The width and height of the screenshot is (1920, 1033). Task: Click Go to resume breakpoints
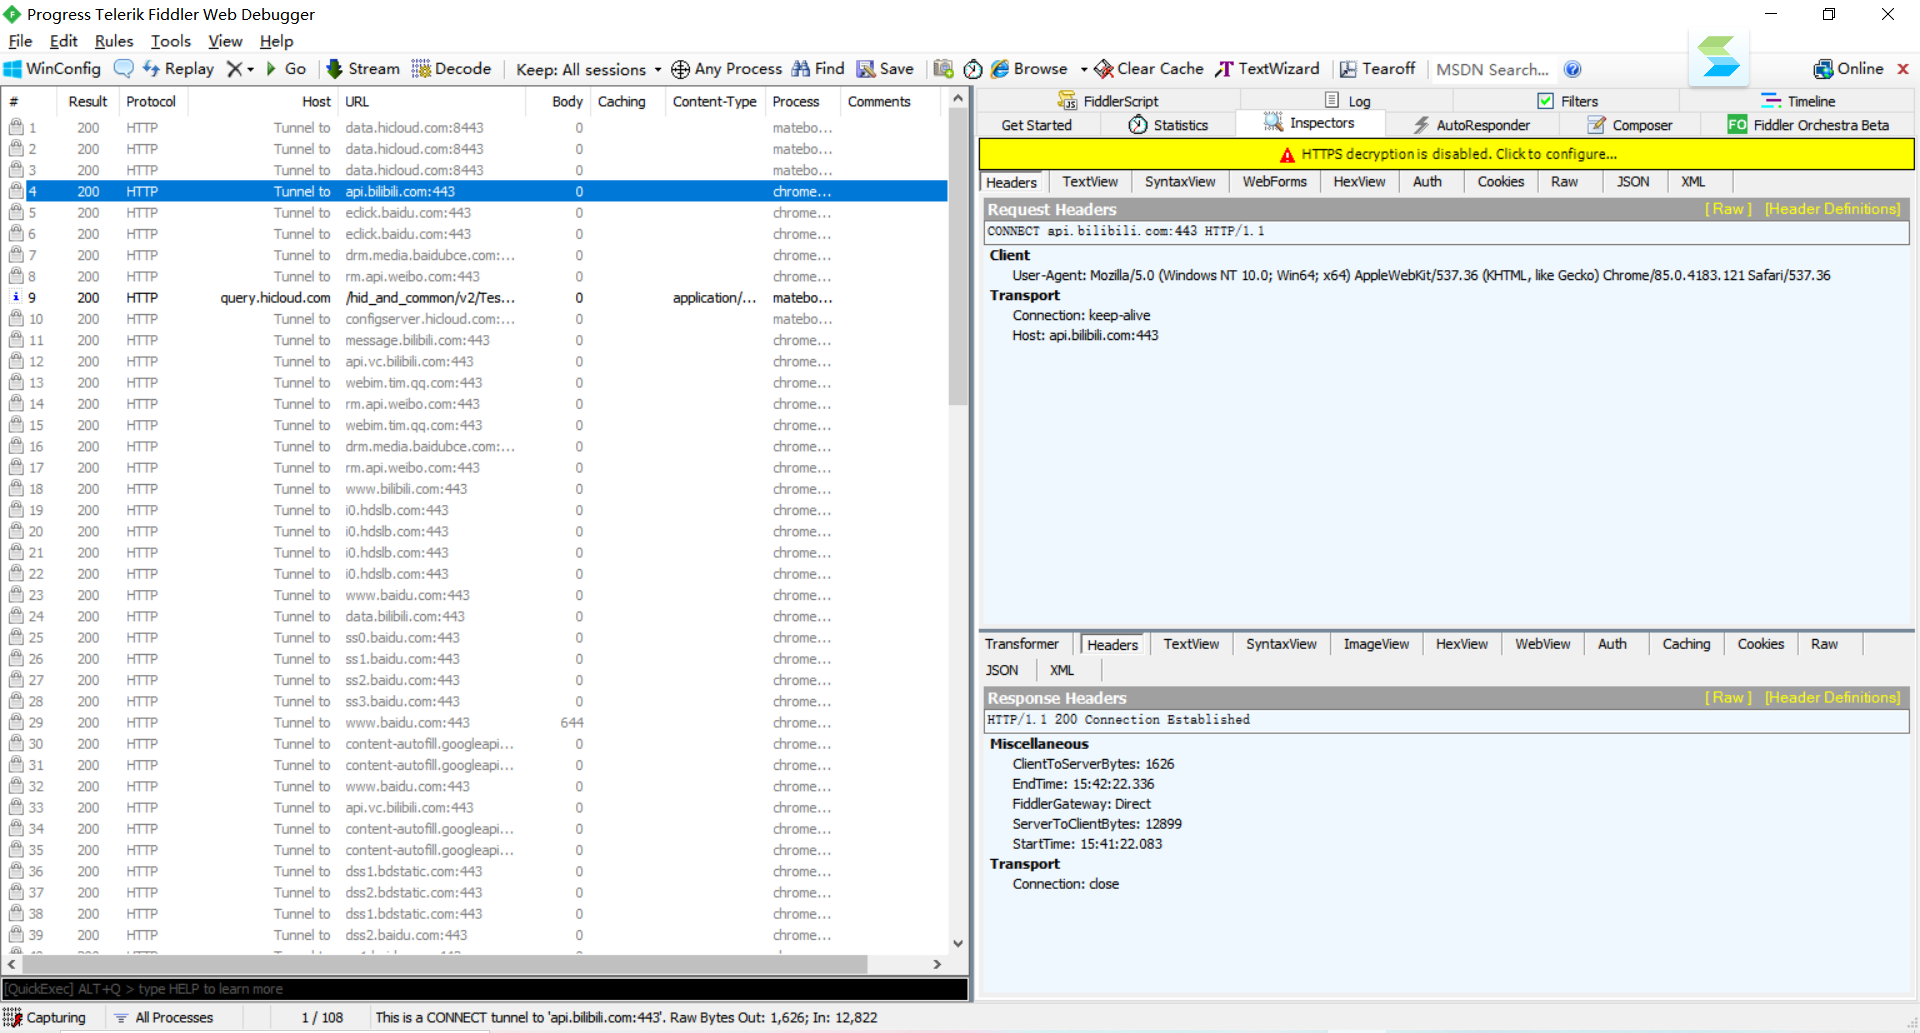pos(286,69)
